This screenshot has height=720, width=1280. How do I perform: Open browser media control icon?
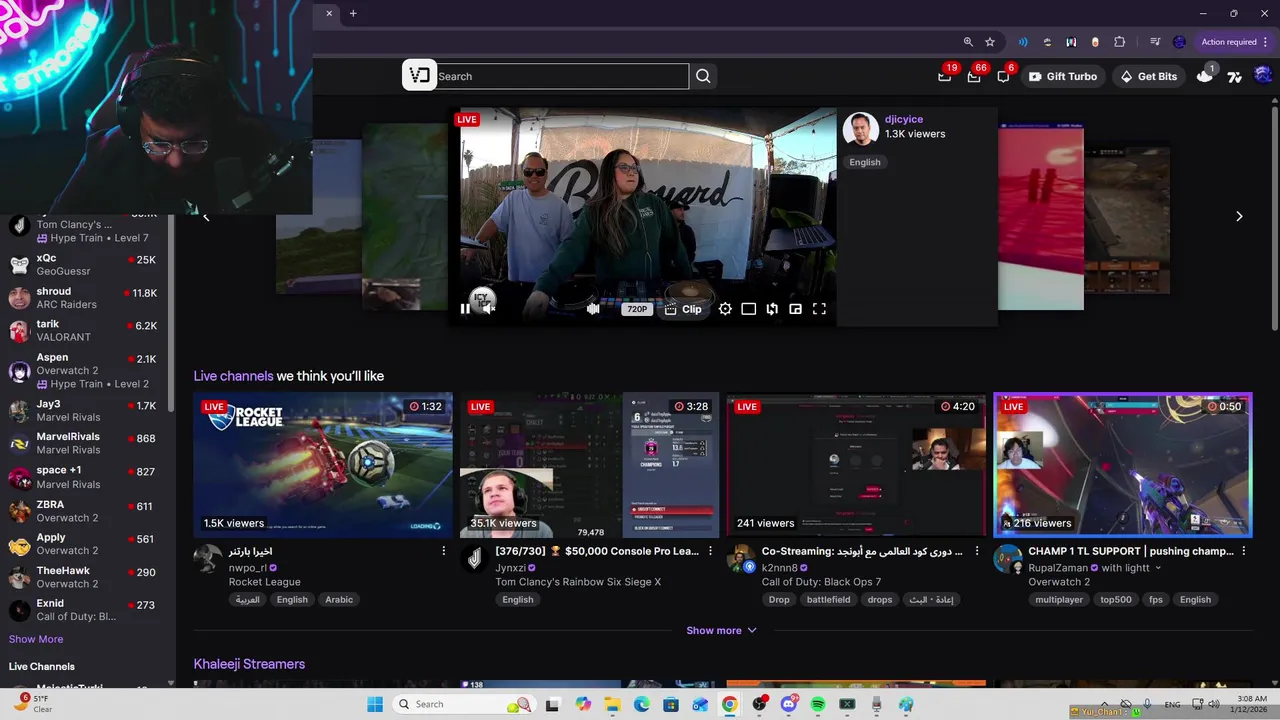coord(1155,42)
